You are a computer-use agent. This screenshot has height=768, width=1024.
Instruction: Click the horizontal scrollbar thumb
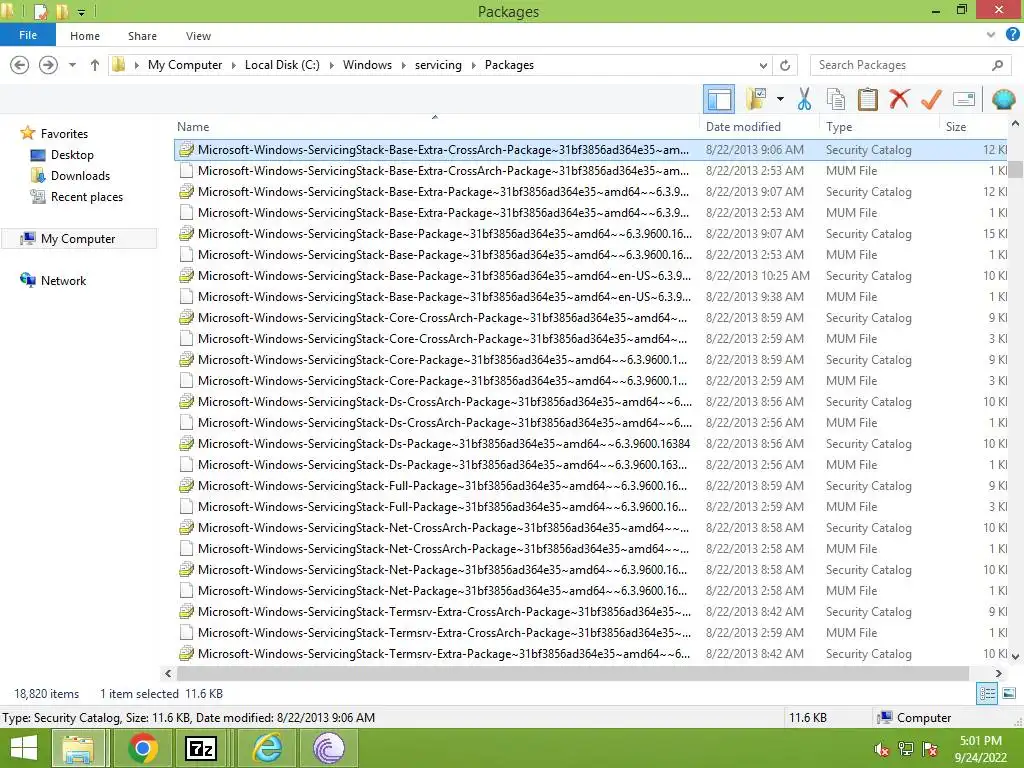573,673
